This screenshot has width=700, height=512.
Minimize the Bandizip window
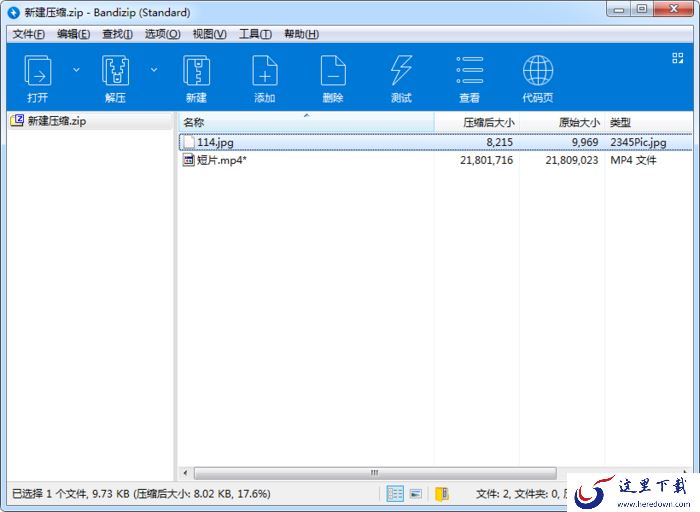(x=618, y=9)
